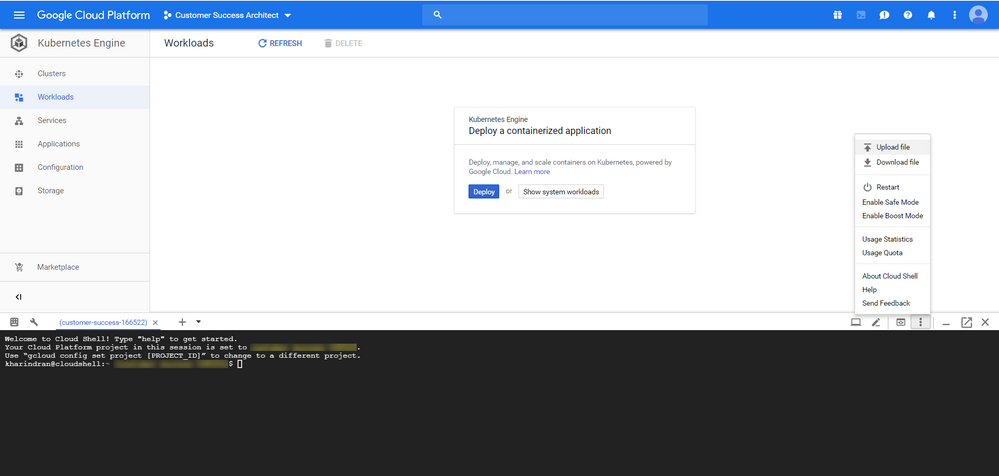Screen dimensions: 999x476
Task: Open the Customer Success Architect project selector
Action: coord(227,15)
